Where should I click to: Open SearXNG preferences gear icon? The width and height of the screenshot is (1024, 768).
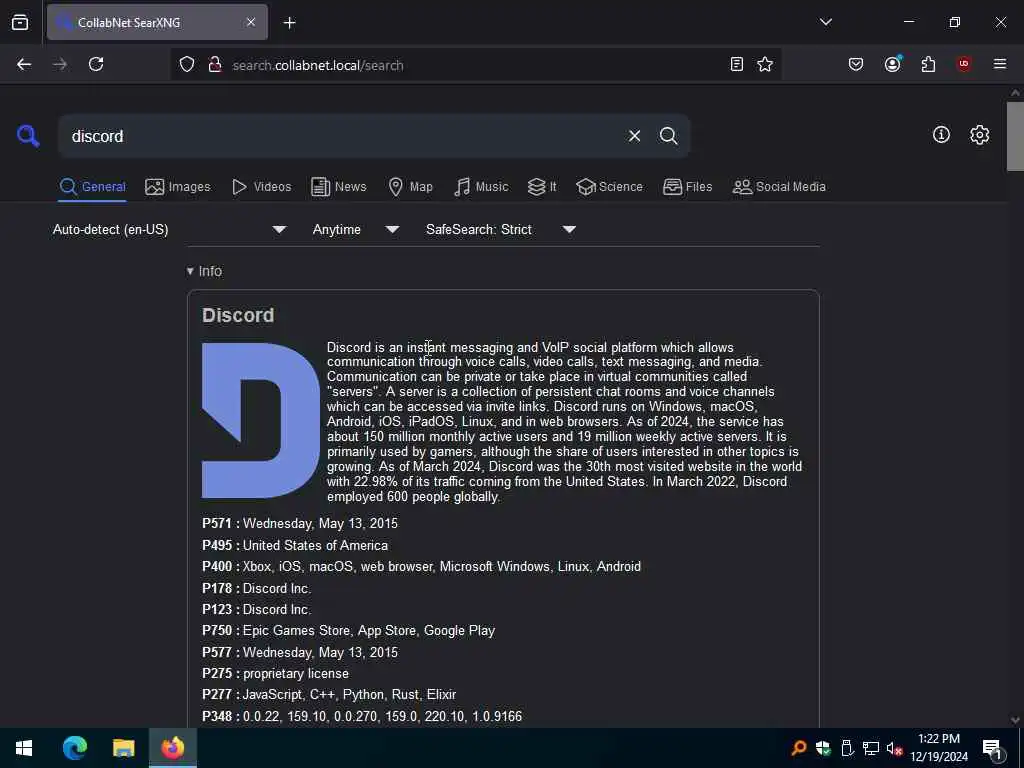coord(979,135)
